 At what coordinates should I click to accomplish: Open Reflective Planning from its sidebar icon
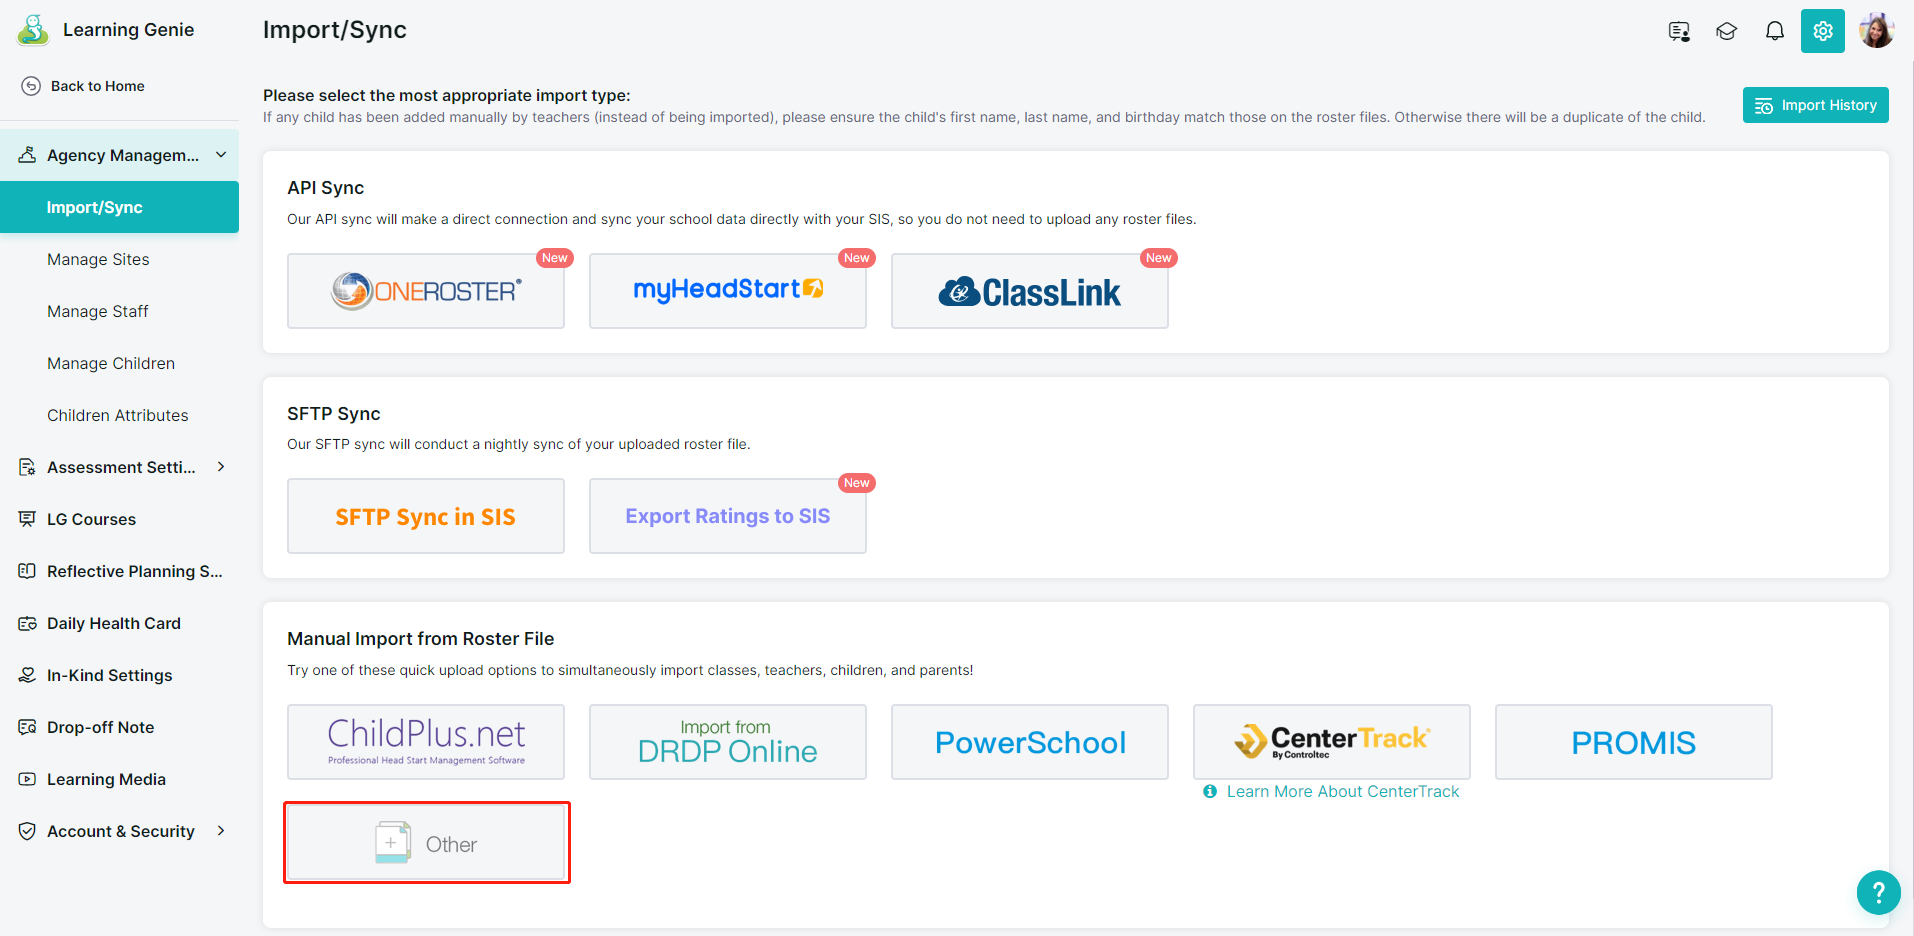coord(27,571)
